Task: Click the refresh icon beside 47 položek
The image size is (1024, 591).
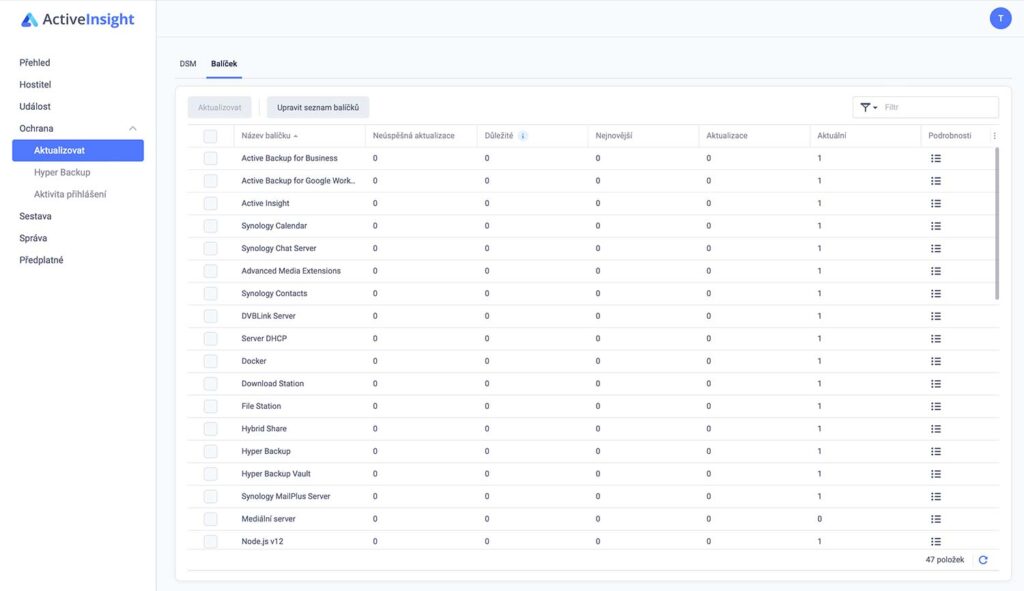Action: [983, 560]
